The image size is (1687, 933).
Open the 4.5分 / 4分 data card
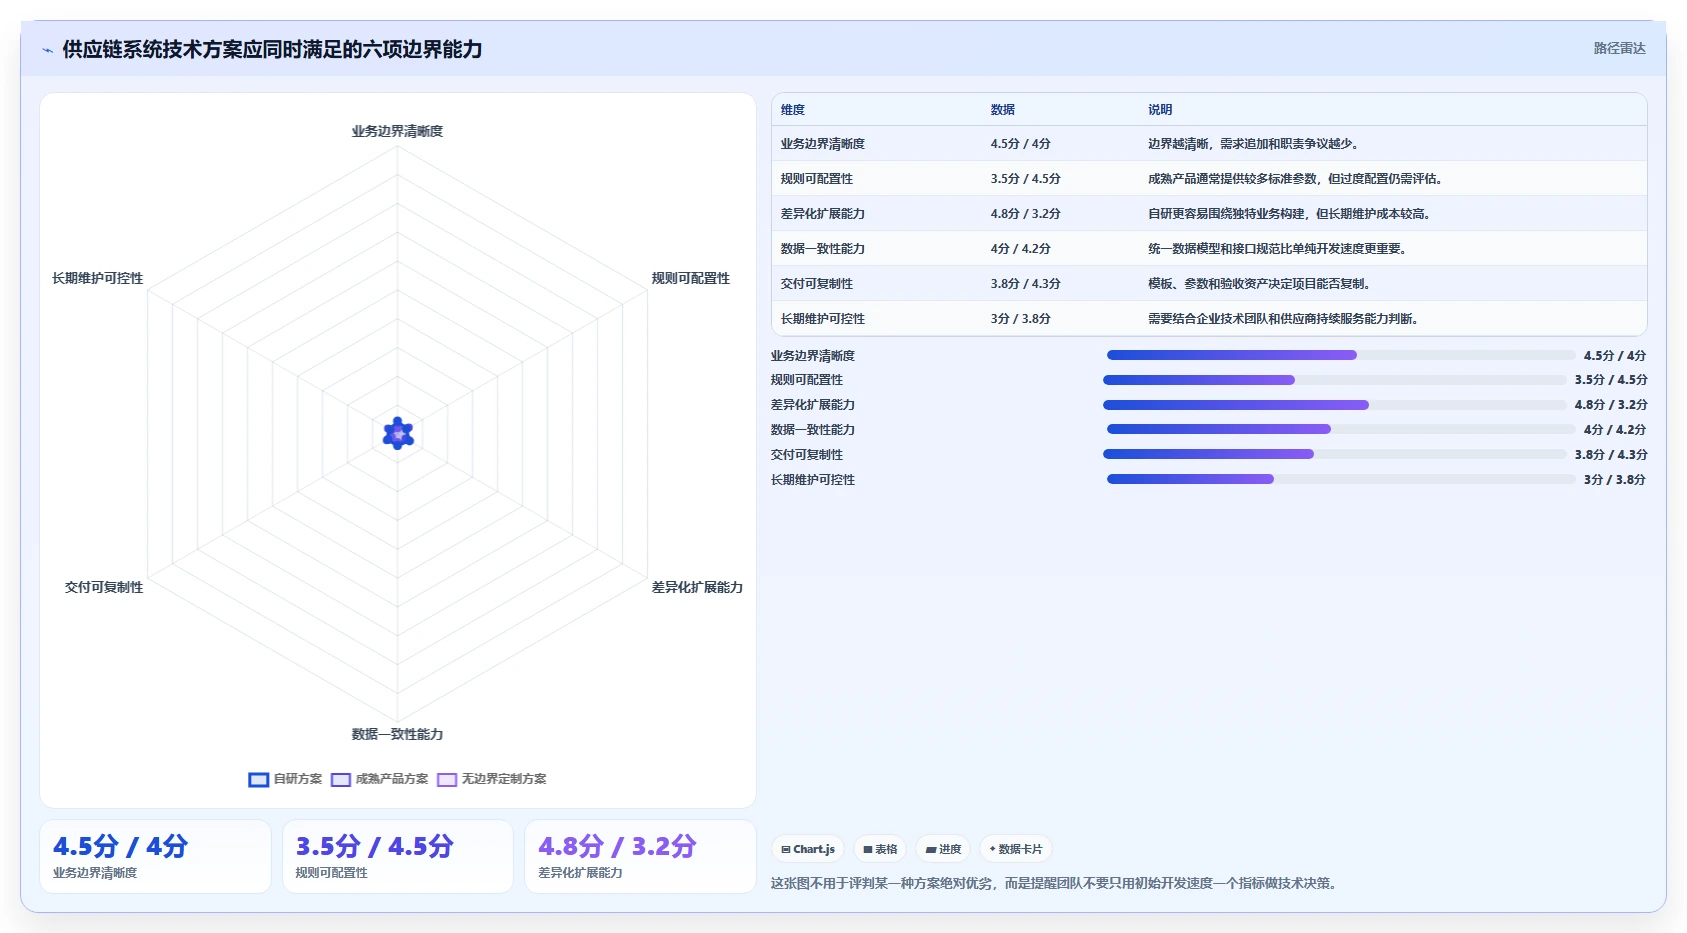coord(155,857)
